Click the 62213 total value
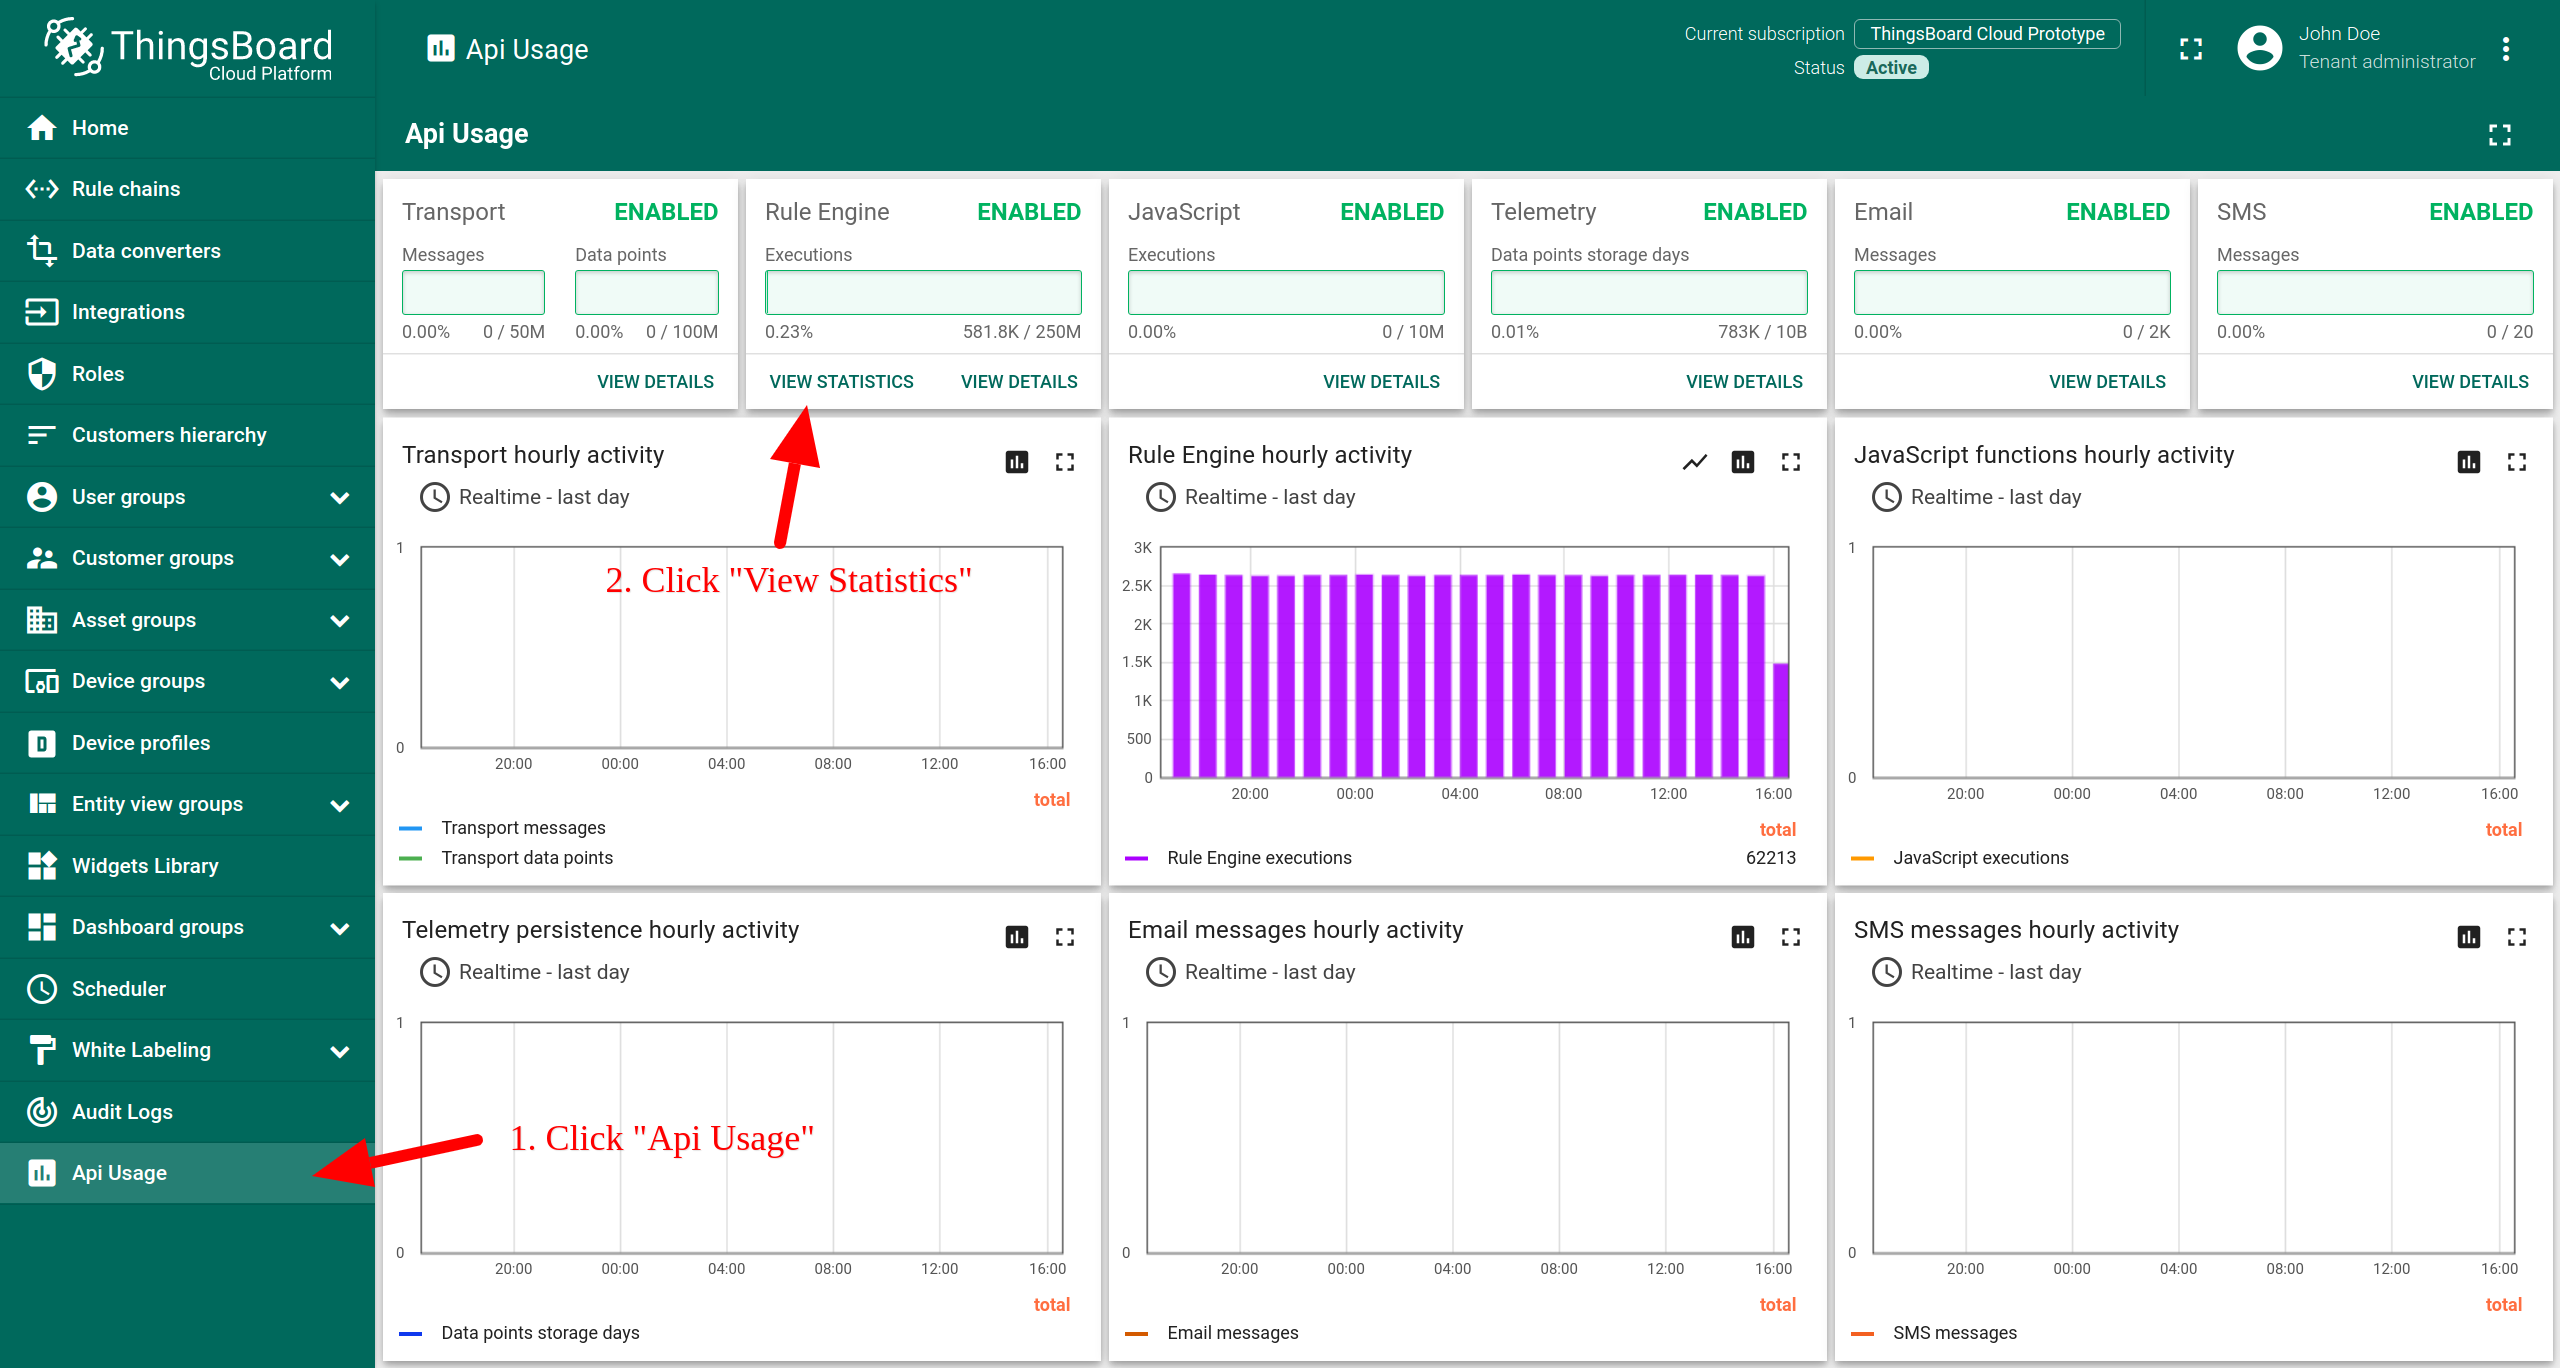 1770,858
